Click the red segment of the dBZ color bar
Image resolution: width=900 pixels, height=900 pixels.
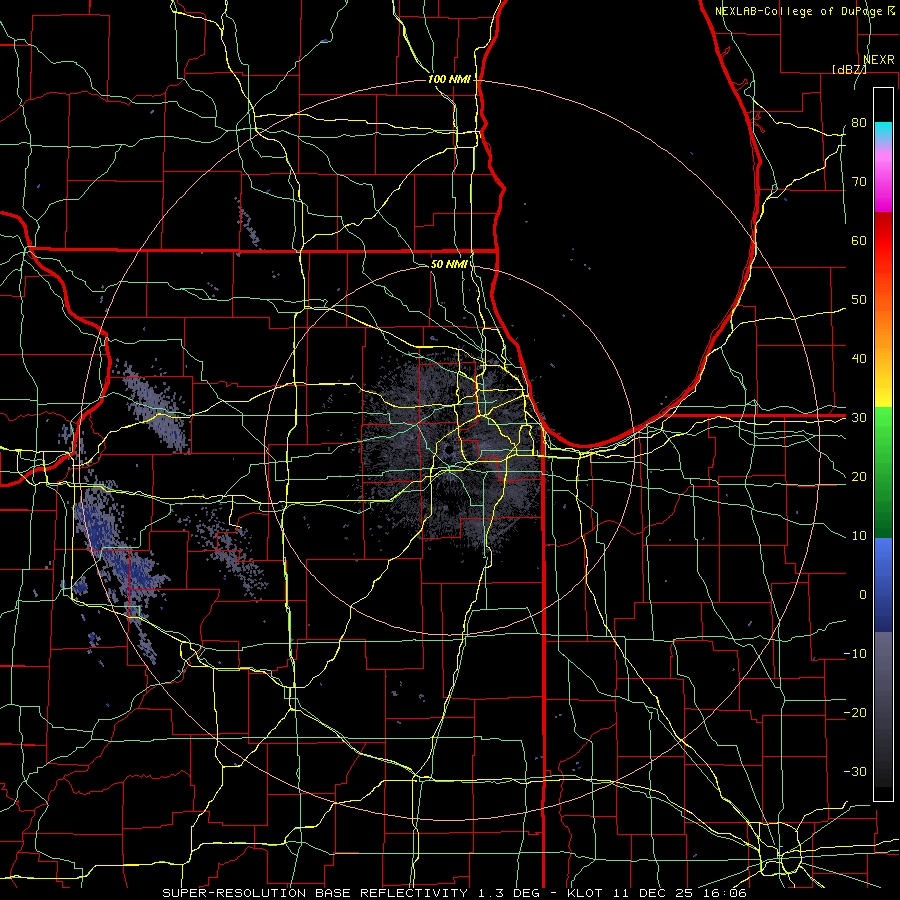pos(883,241)
